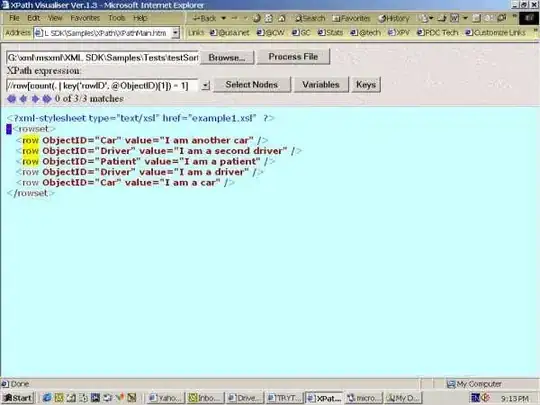This screenshot has height=405, width=540.
Task: Open the PDC Tech links shortcut
Action: click(437, 33)
